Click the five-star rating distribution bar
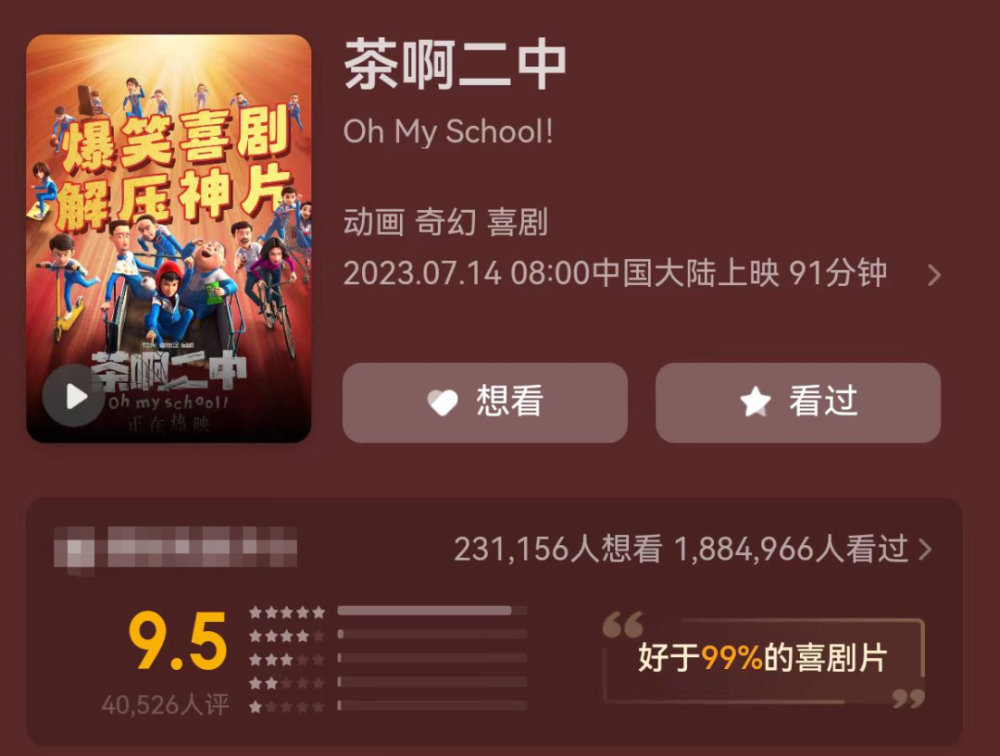Viewport: 1000px width, 756px height. tap(432, 611)
